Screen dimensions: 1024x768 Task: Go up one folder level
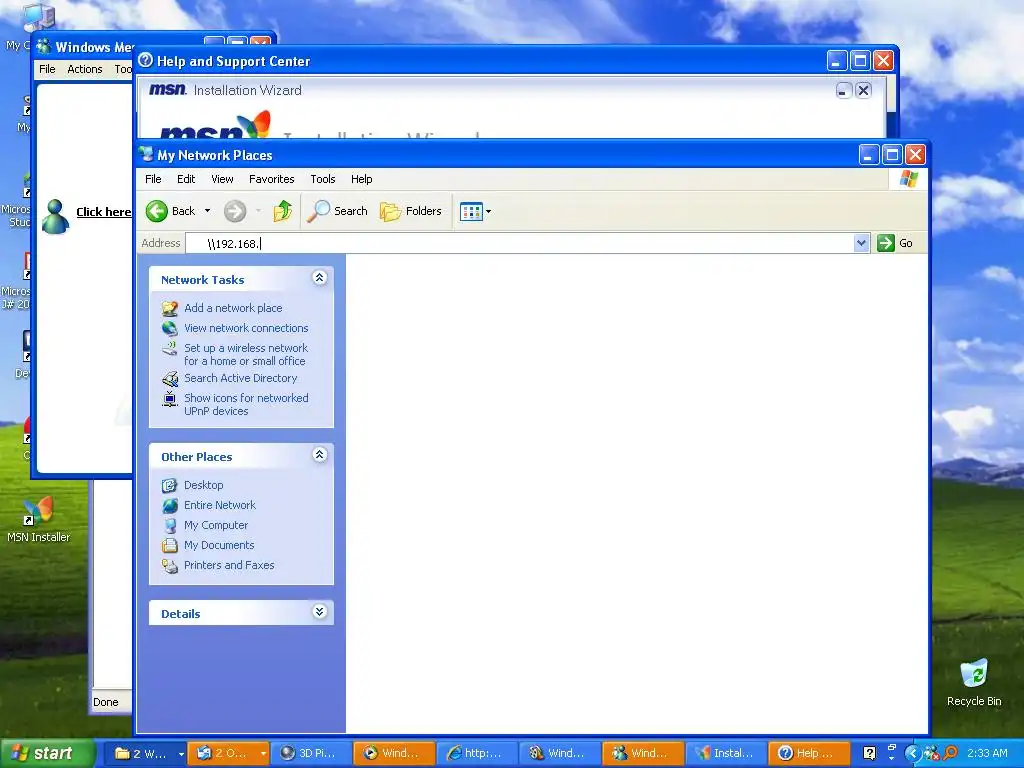283,211
